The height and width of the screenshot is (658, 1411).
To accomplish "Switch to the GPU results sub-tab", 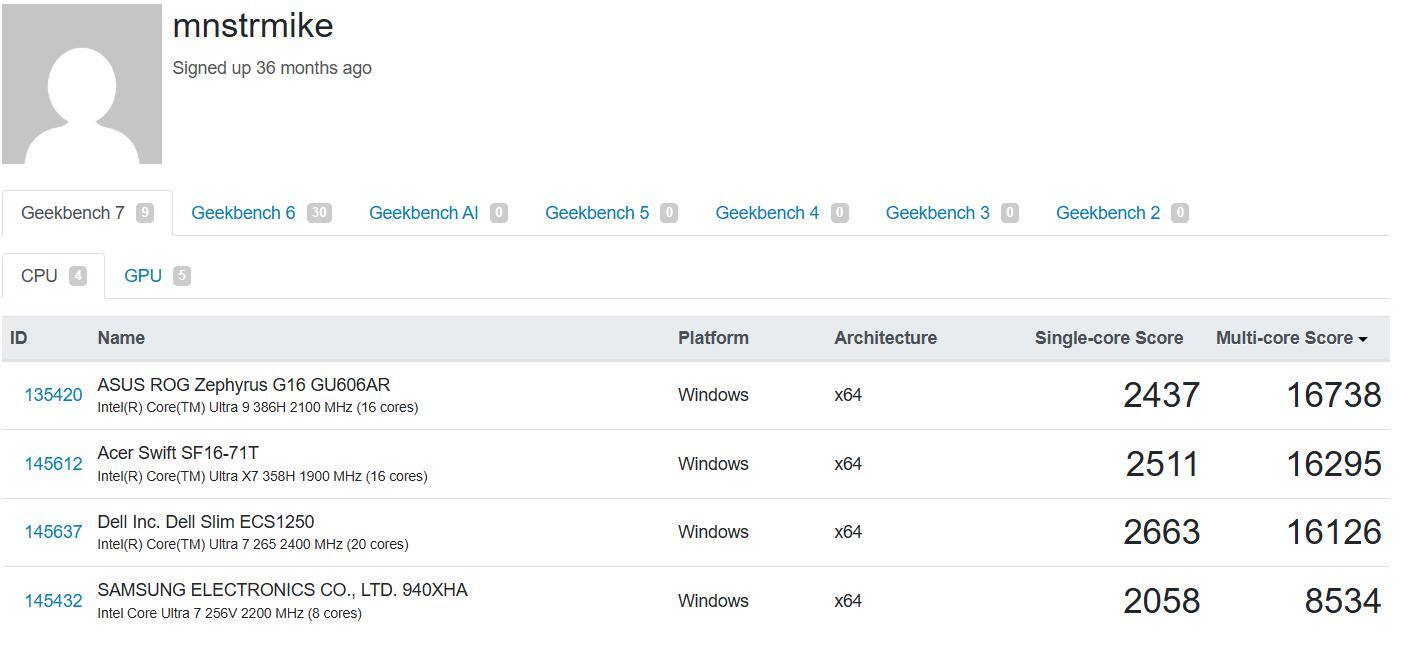I will (x=157, y=276).
